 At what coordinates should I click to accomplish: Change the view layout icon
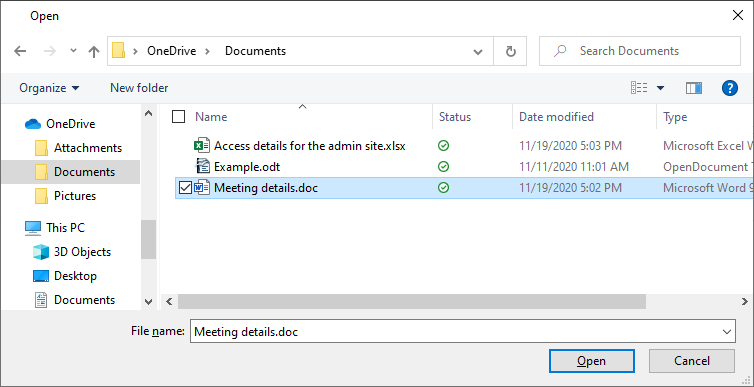pyautogui.click(x=639, y=88)
